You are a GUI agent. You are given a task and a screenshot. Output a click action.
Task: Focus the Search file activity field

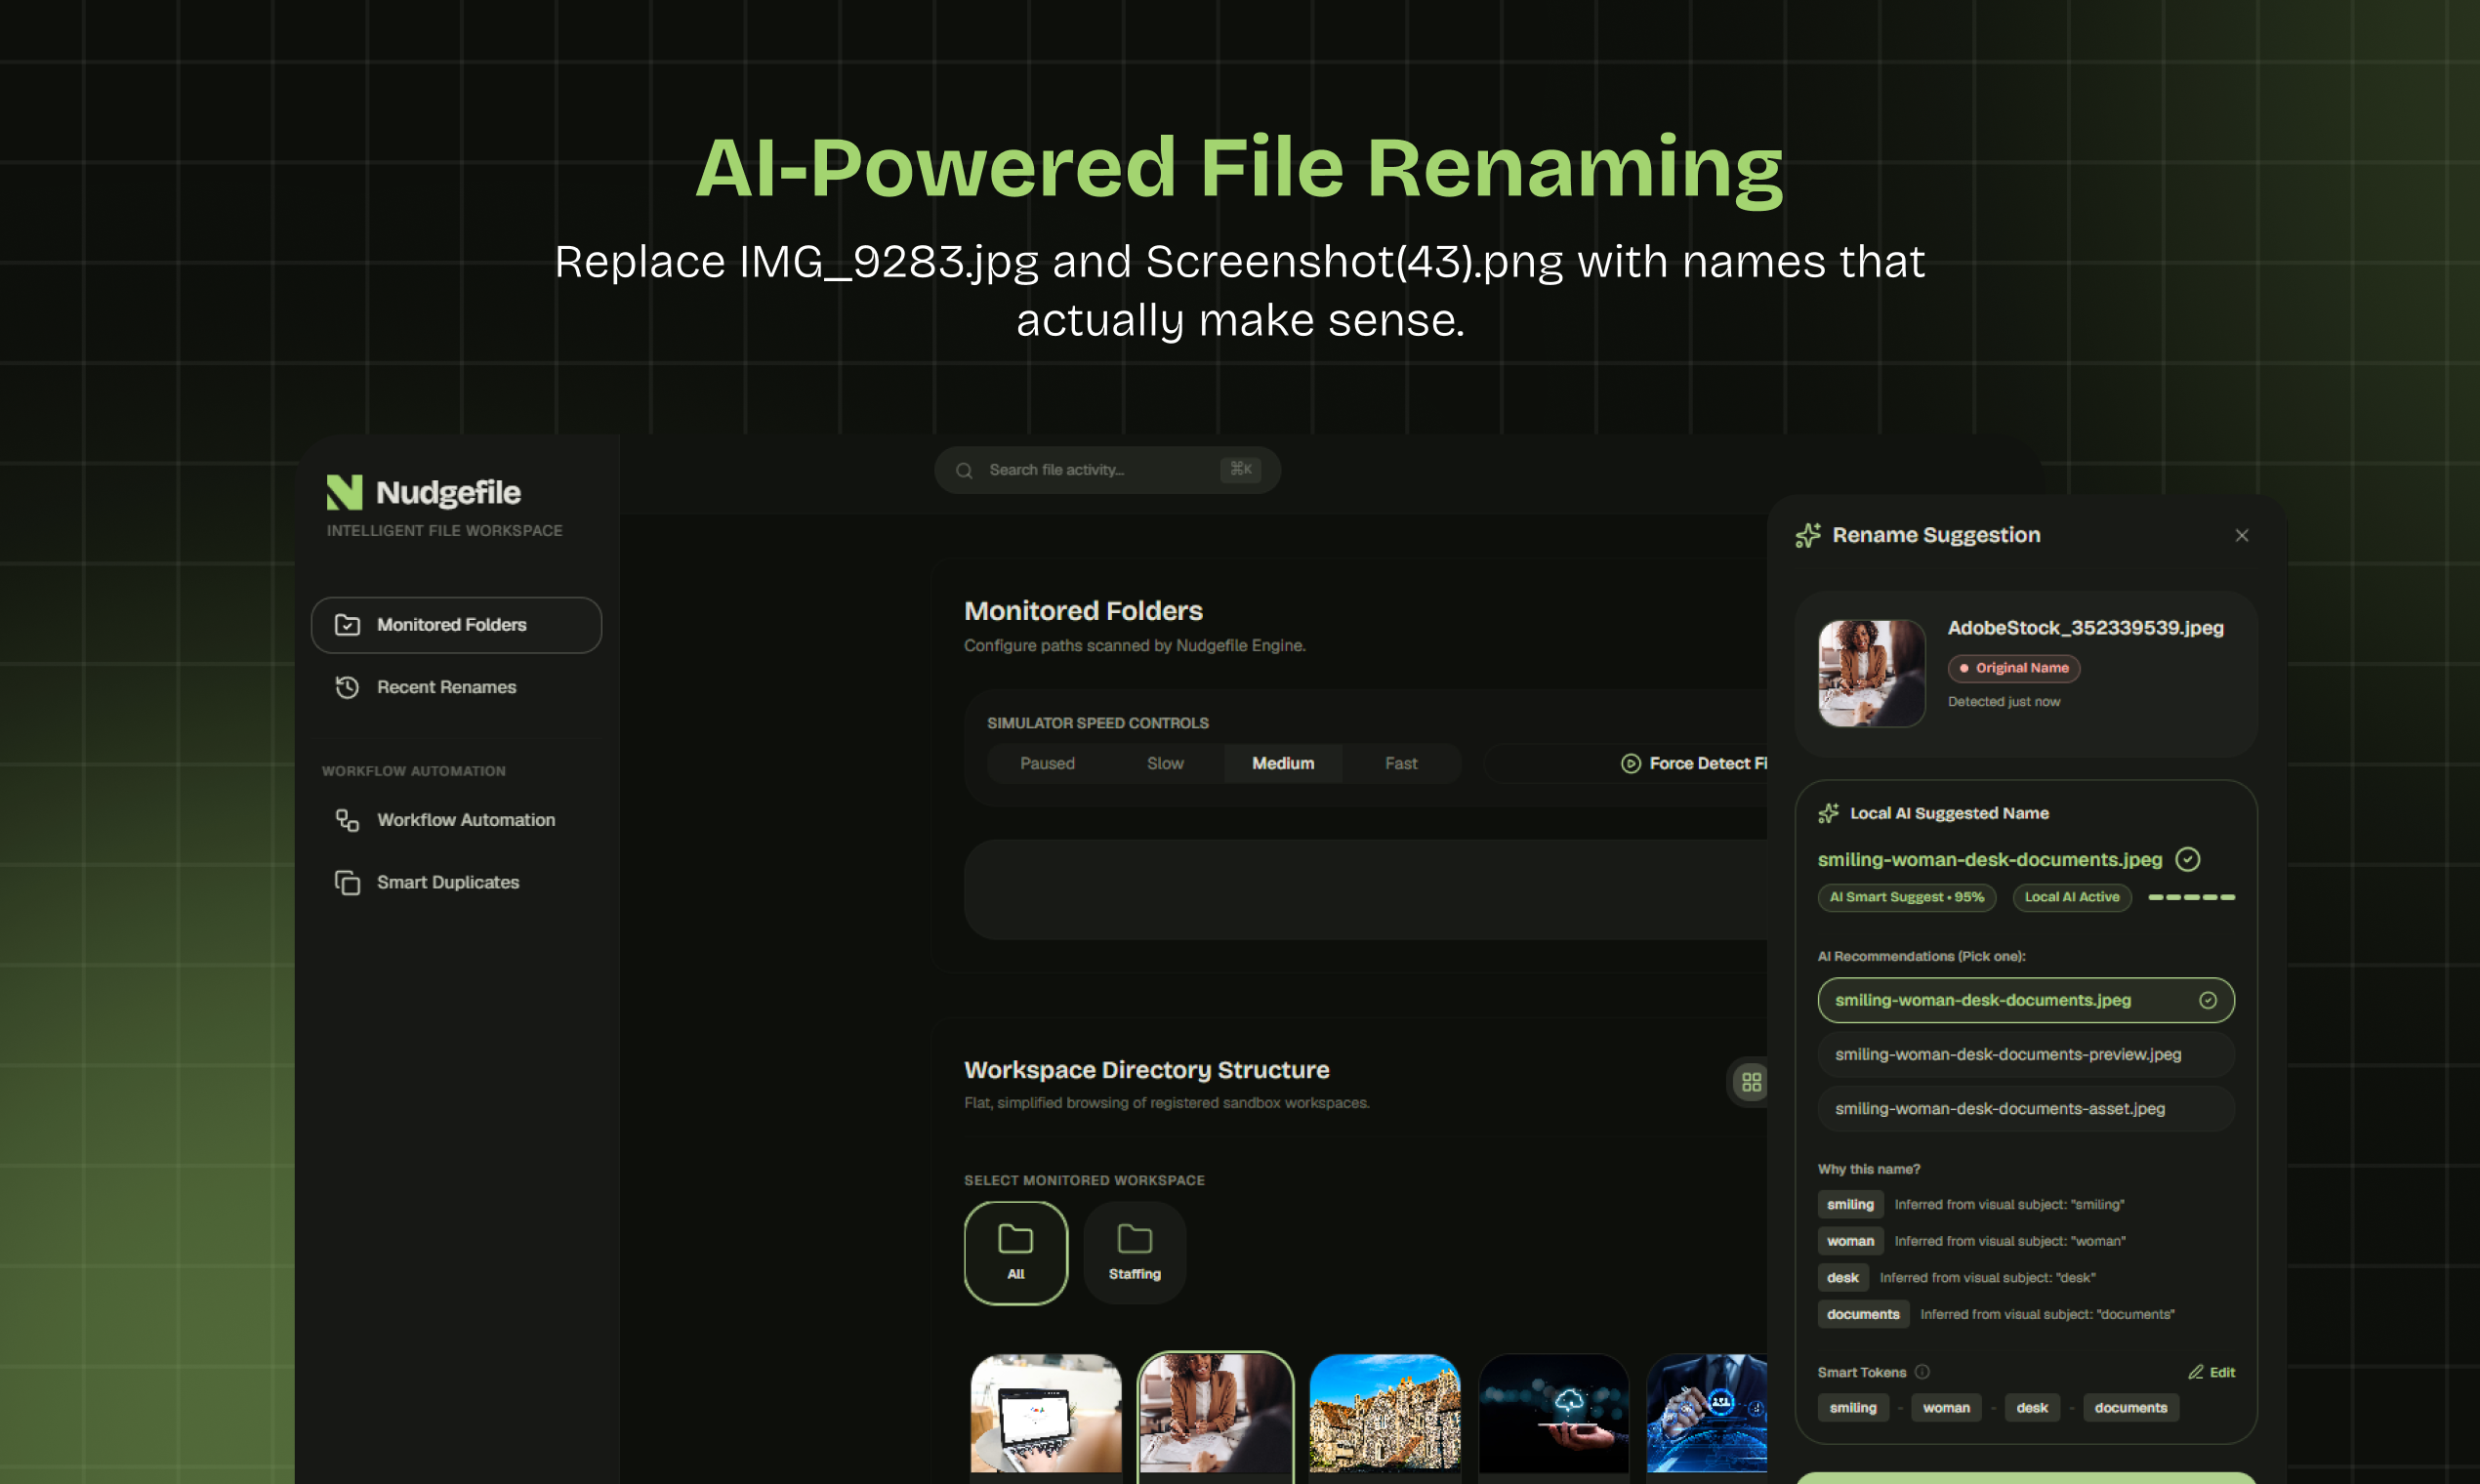[1107, 470]
